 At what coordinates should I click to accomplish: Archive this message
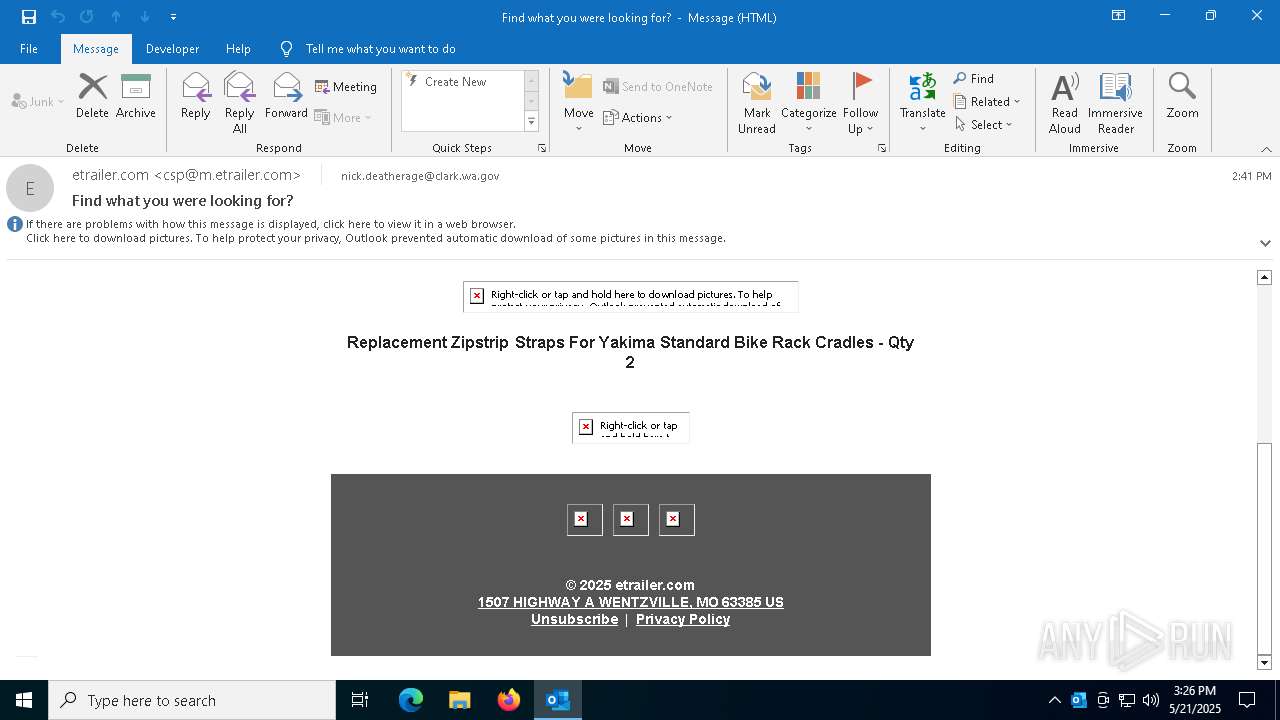[136, 97]
